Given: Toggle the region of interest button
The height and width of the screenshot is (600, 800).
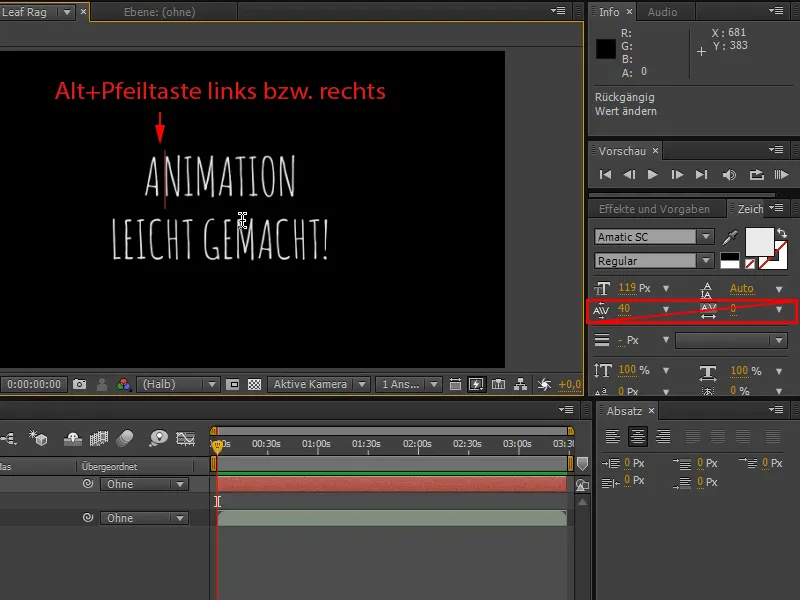Looking at the screenshot, I should pyautogui.click(x=232, y=384).
